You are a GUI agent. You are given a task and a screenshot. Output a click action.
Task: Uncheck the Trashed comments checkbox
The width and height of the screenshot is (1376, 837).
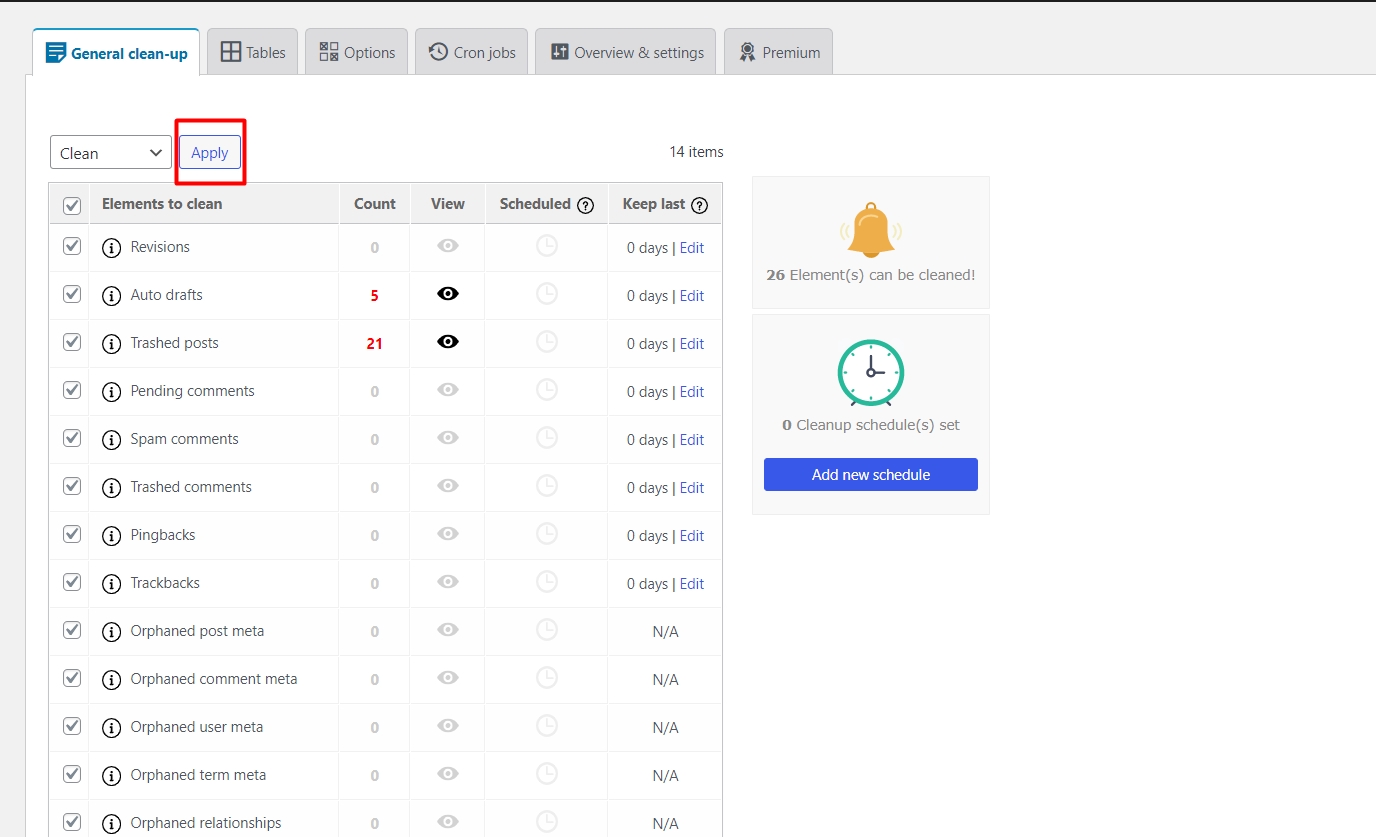coord(72,486)
